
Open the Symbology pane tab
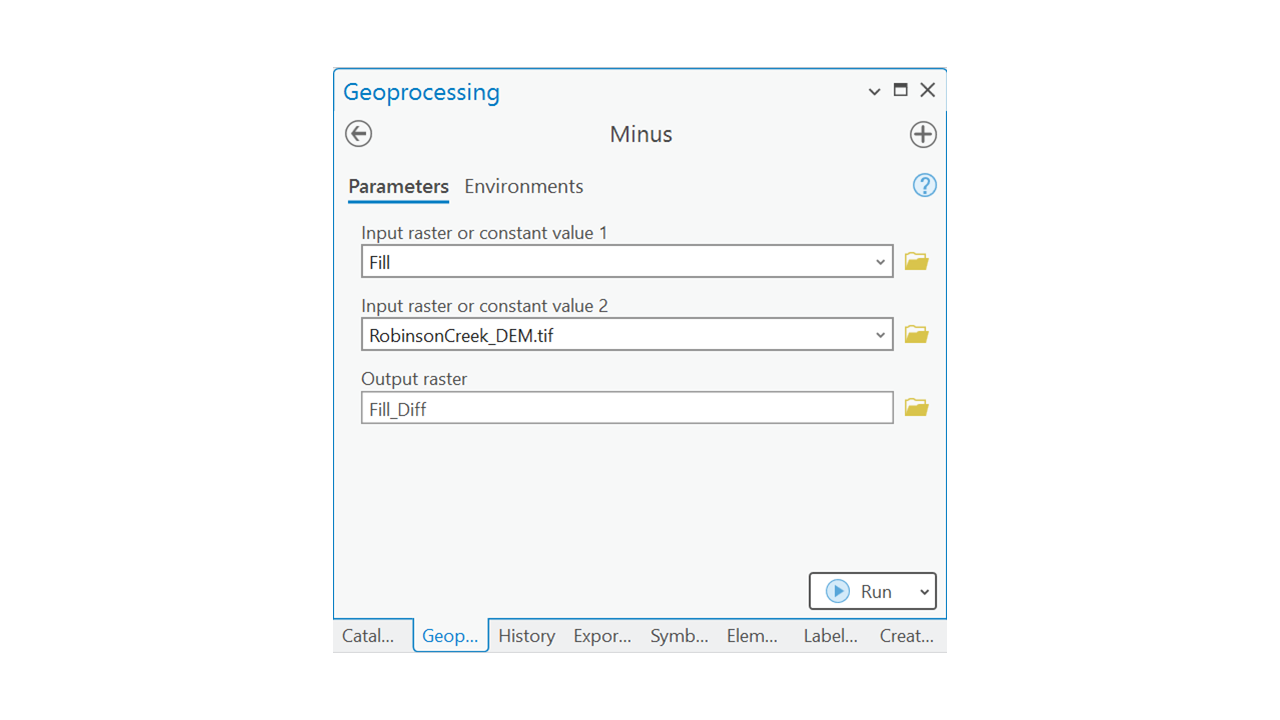point(679,636)
